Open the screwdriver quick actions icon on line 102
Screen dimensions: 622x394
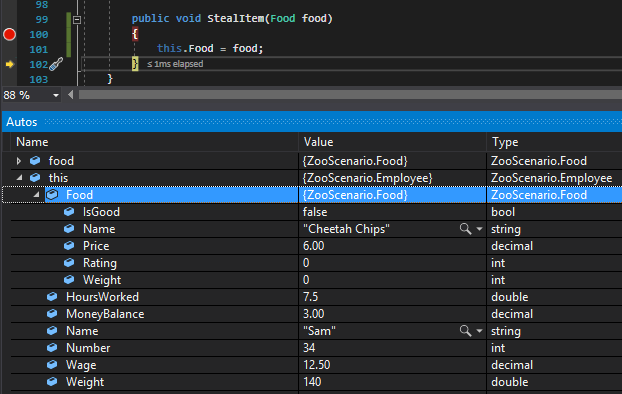click(56, 64)
